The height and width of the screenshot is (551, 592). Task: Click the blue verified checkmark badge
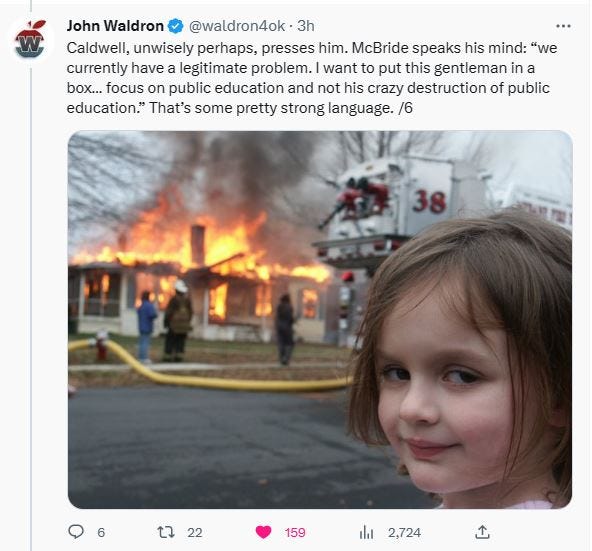click(x=176, y=26)
